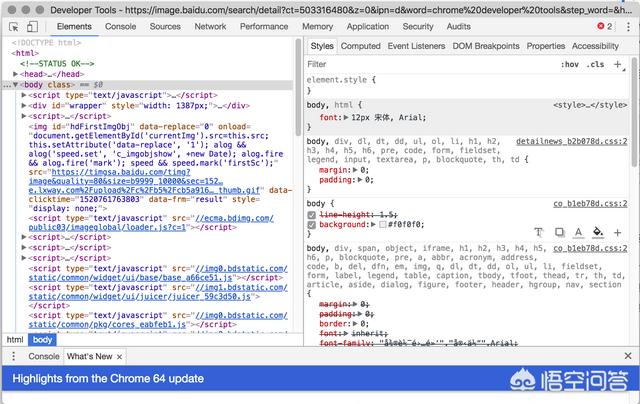640x404 pixels.
Task: Toggle the :hov element state button
Action: click(569, 64)
